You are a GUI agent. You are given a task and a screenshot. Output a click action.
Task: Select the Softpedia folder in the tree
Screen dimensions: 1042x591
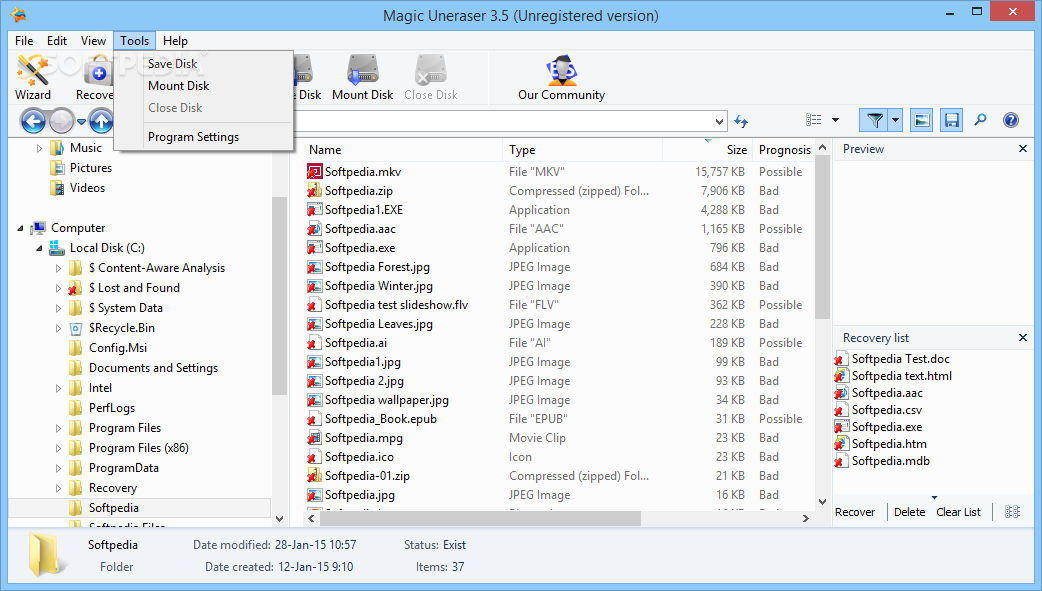pos(114,508)
